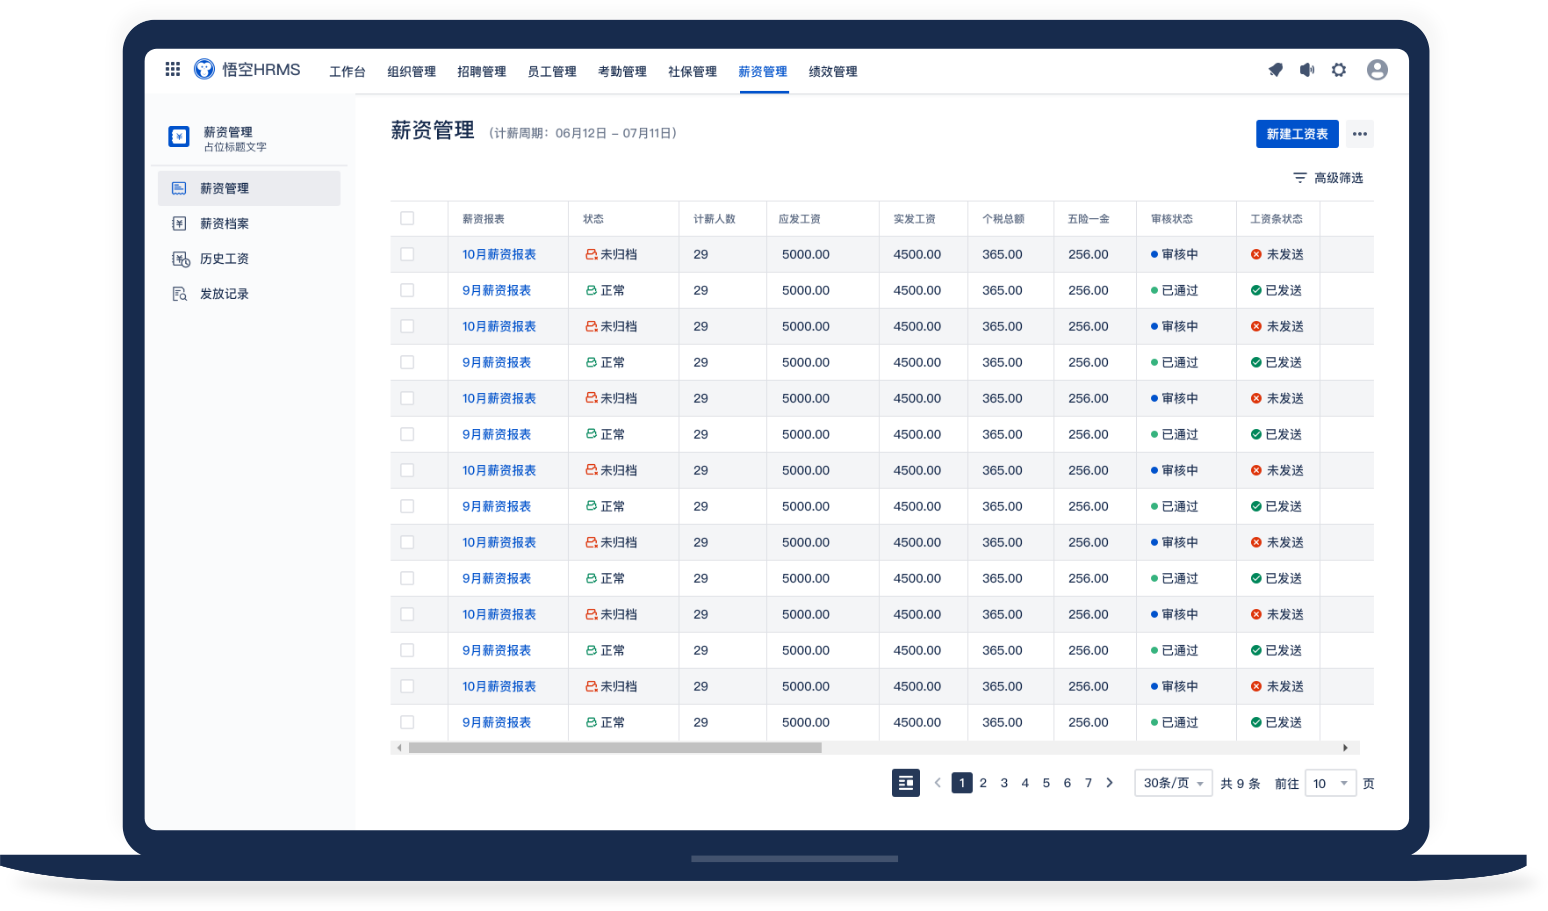This screenshot has width=1548, height=911.
Task: Open announcements speaker icon
Action: click(x=1306, y=70)
